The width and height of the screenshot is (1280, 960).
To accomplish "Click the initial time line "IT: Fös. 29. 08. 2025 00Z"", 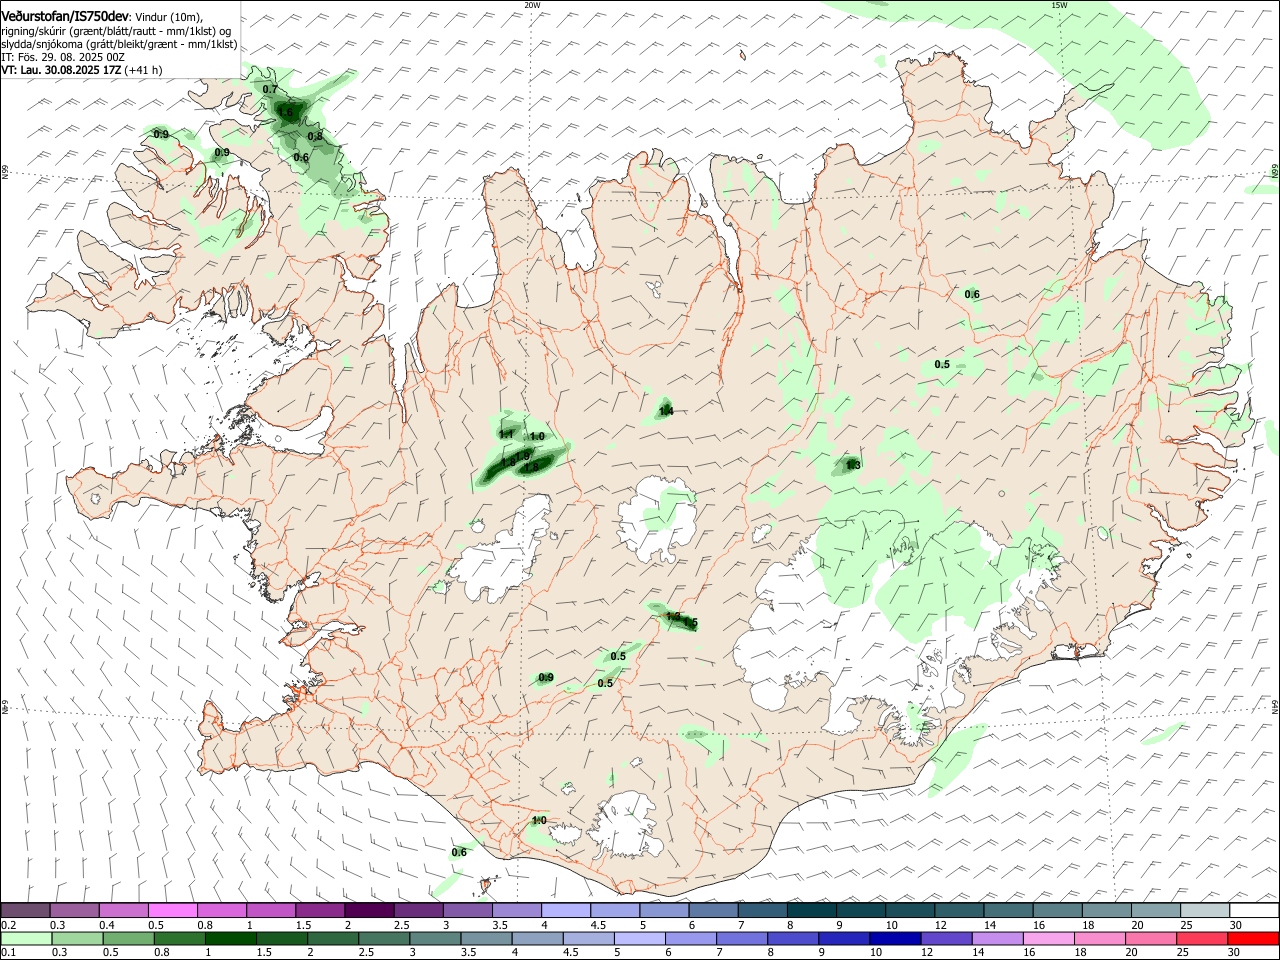I will click(x=63, y=57).
